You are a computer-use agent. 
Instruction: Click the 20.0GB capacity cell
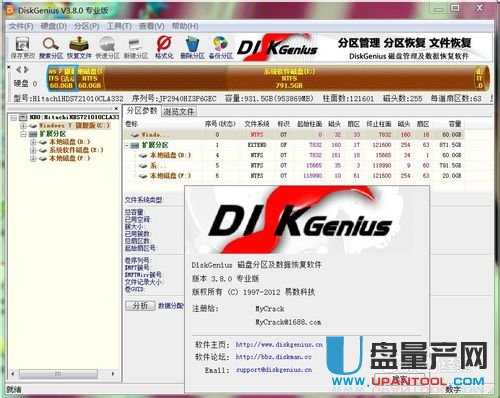click(452, 176)
